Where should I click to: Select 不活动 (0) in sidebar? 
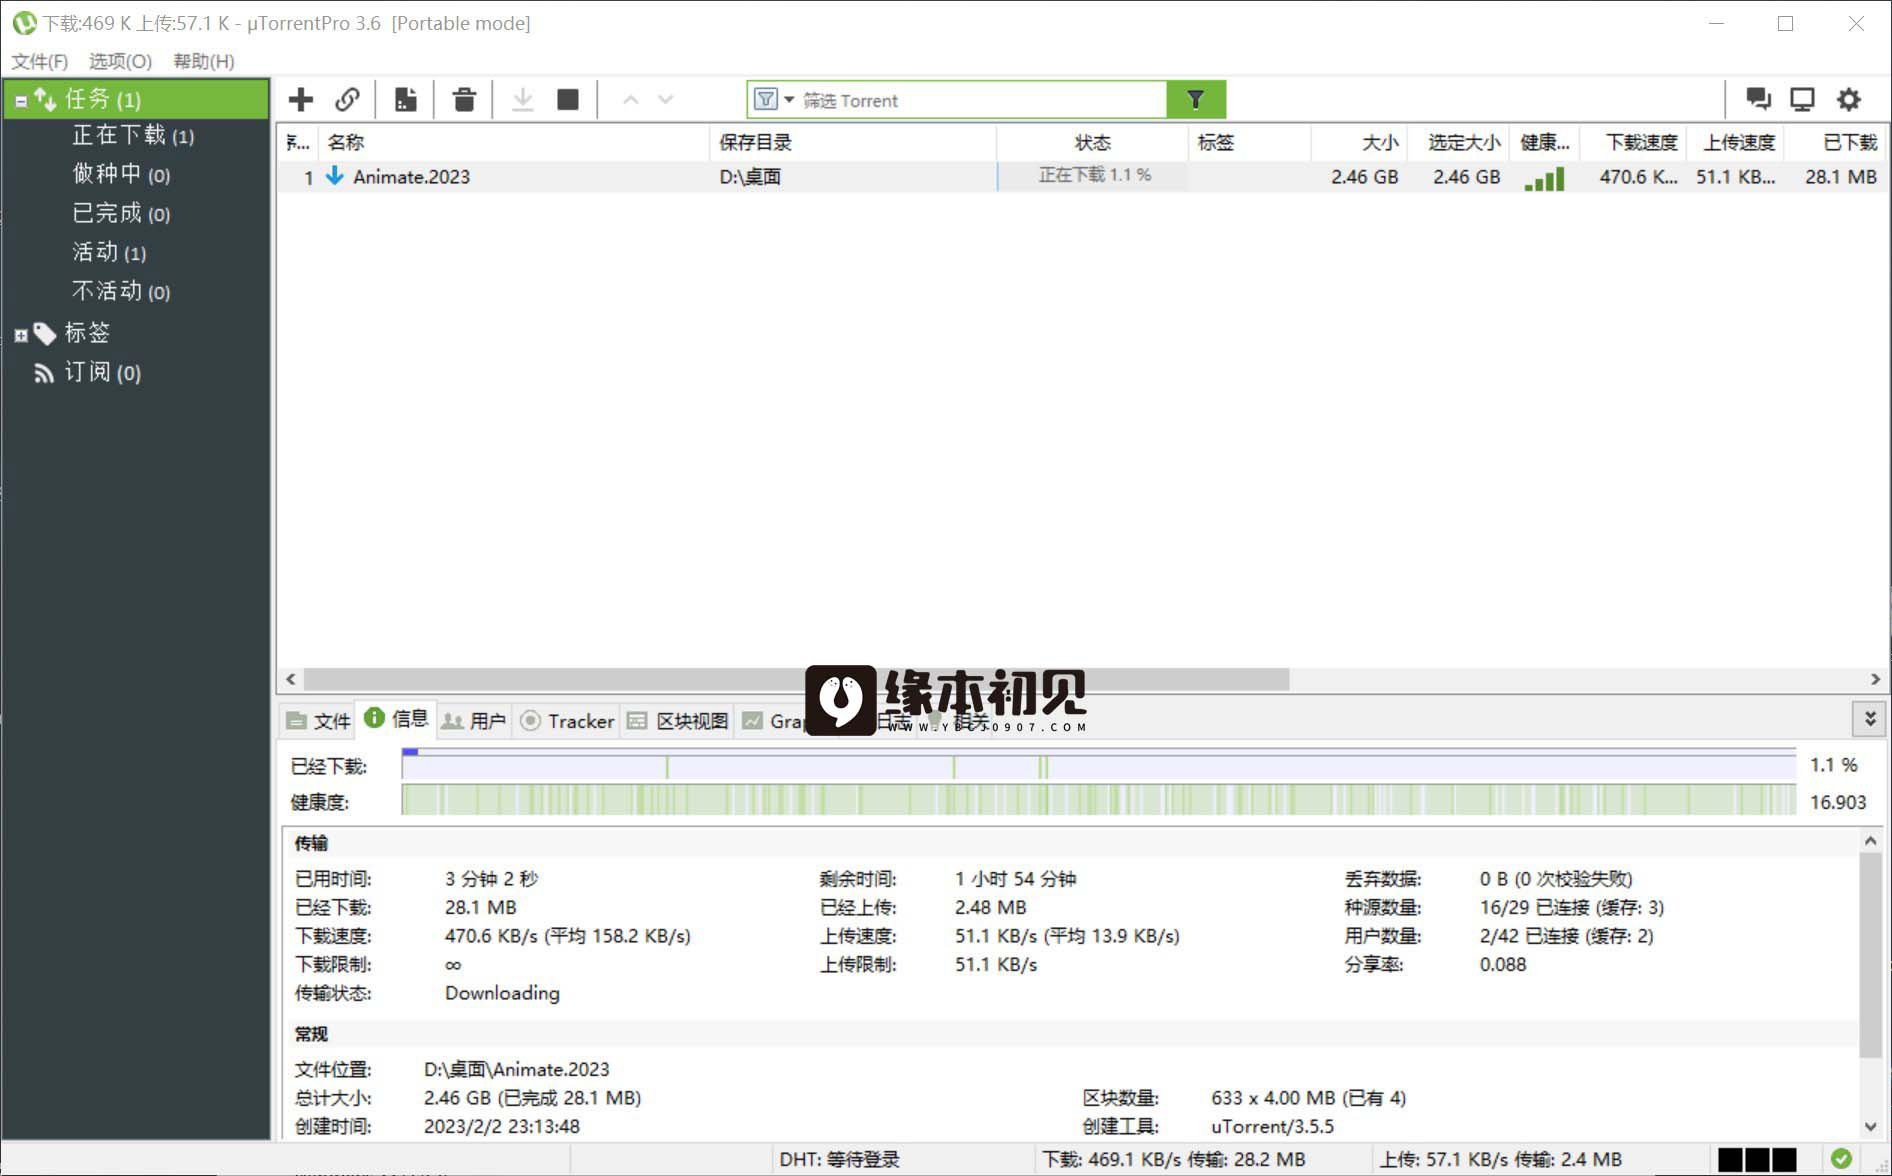(x=121, y=291)
